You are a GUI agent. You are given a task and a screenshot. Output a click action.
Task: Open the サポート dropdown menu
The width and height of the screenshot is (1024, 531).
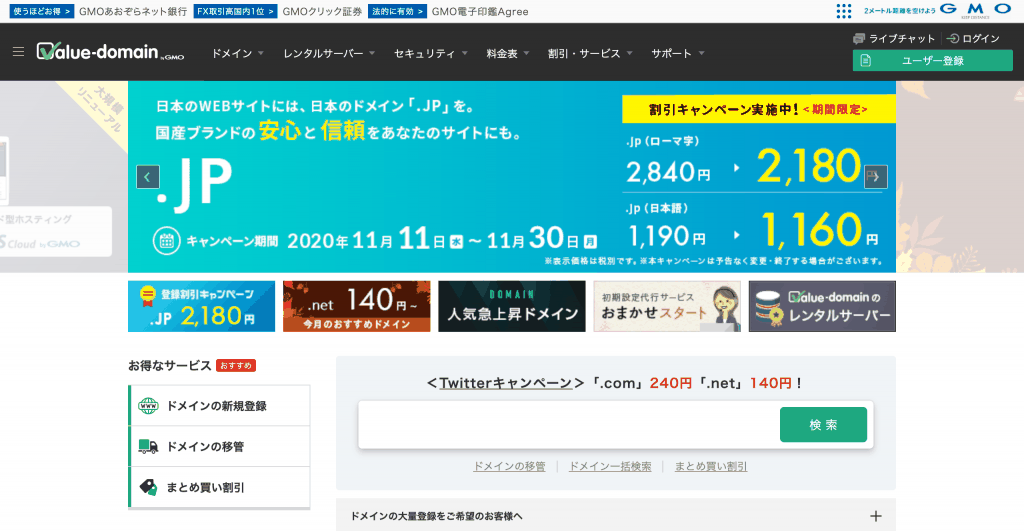[678, 54]
